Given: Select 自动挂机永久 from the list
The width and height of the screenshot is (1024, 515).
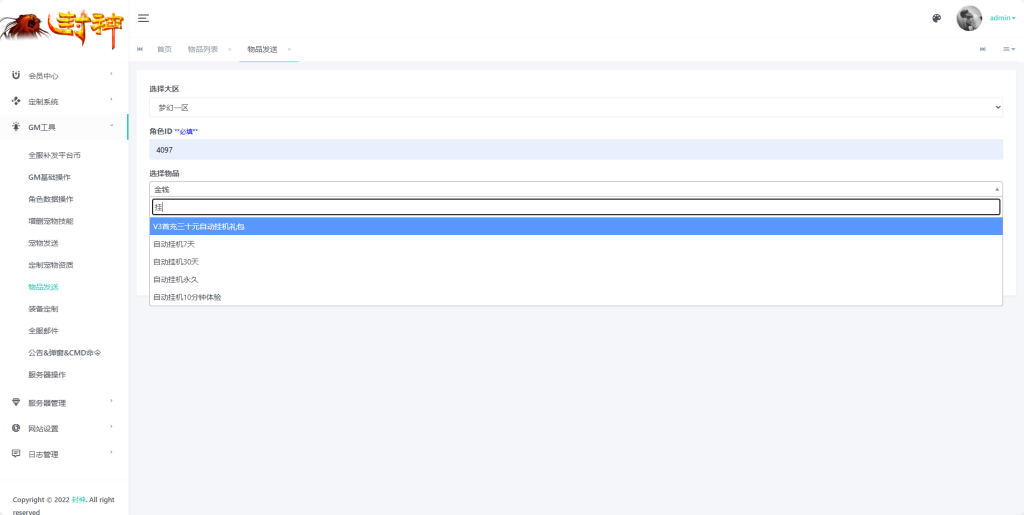Looking at the screenshot, I should point(575,279).
